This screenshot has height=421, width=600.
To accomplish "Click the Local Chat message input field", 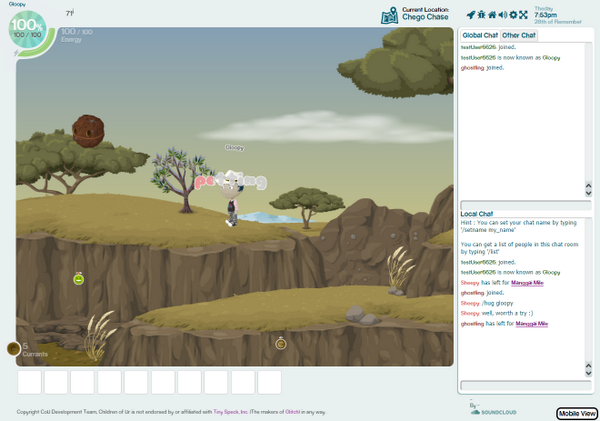I will 526,385.
